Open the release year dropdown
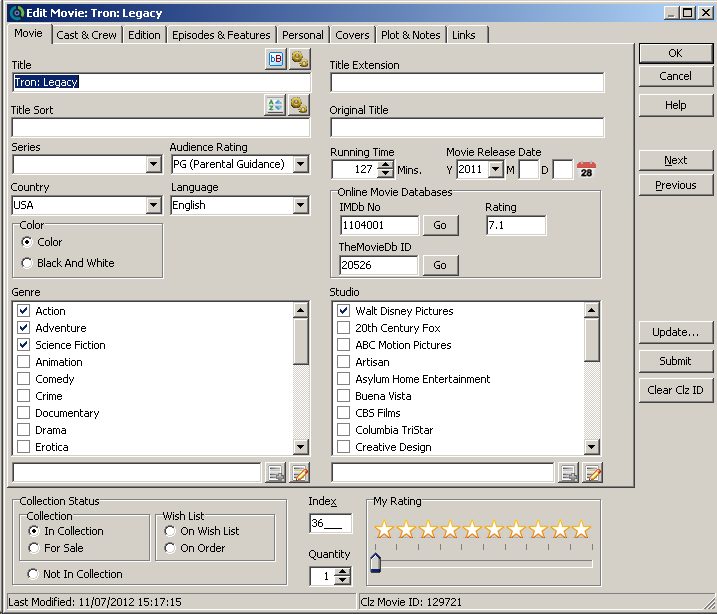This screenshot has width=717, height=614. pos(495,170)
